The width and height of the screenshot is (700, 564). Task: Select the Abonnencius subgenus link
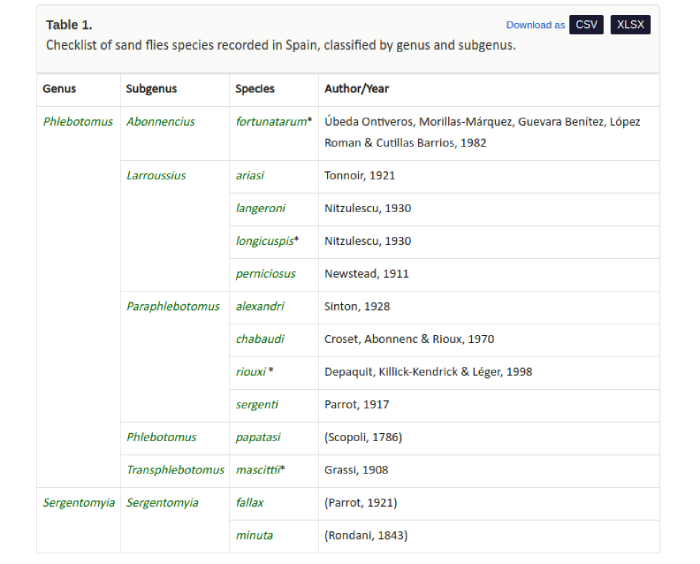pos(160,122)
